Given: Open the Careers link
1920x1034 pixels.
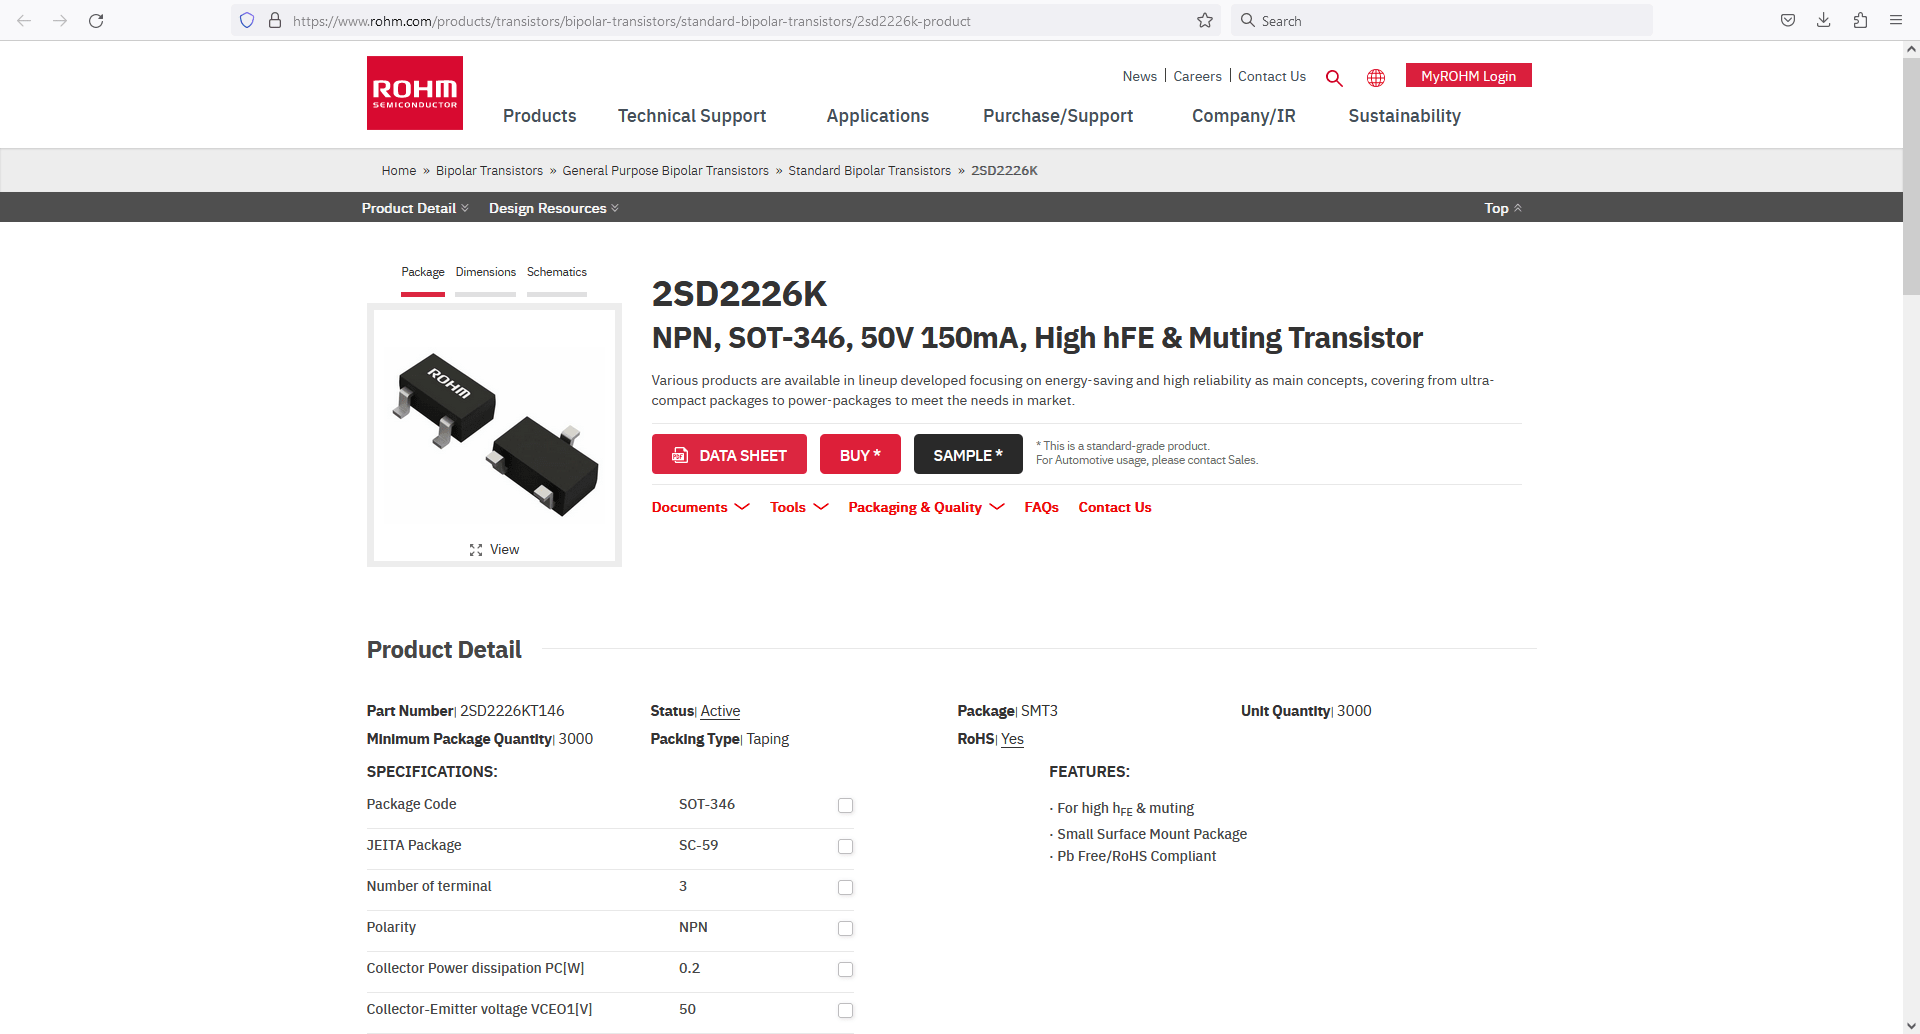Looking at the screenshot, I should 1197,76.
